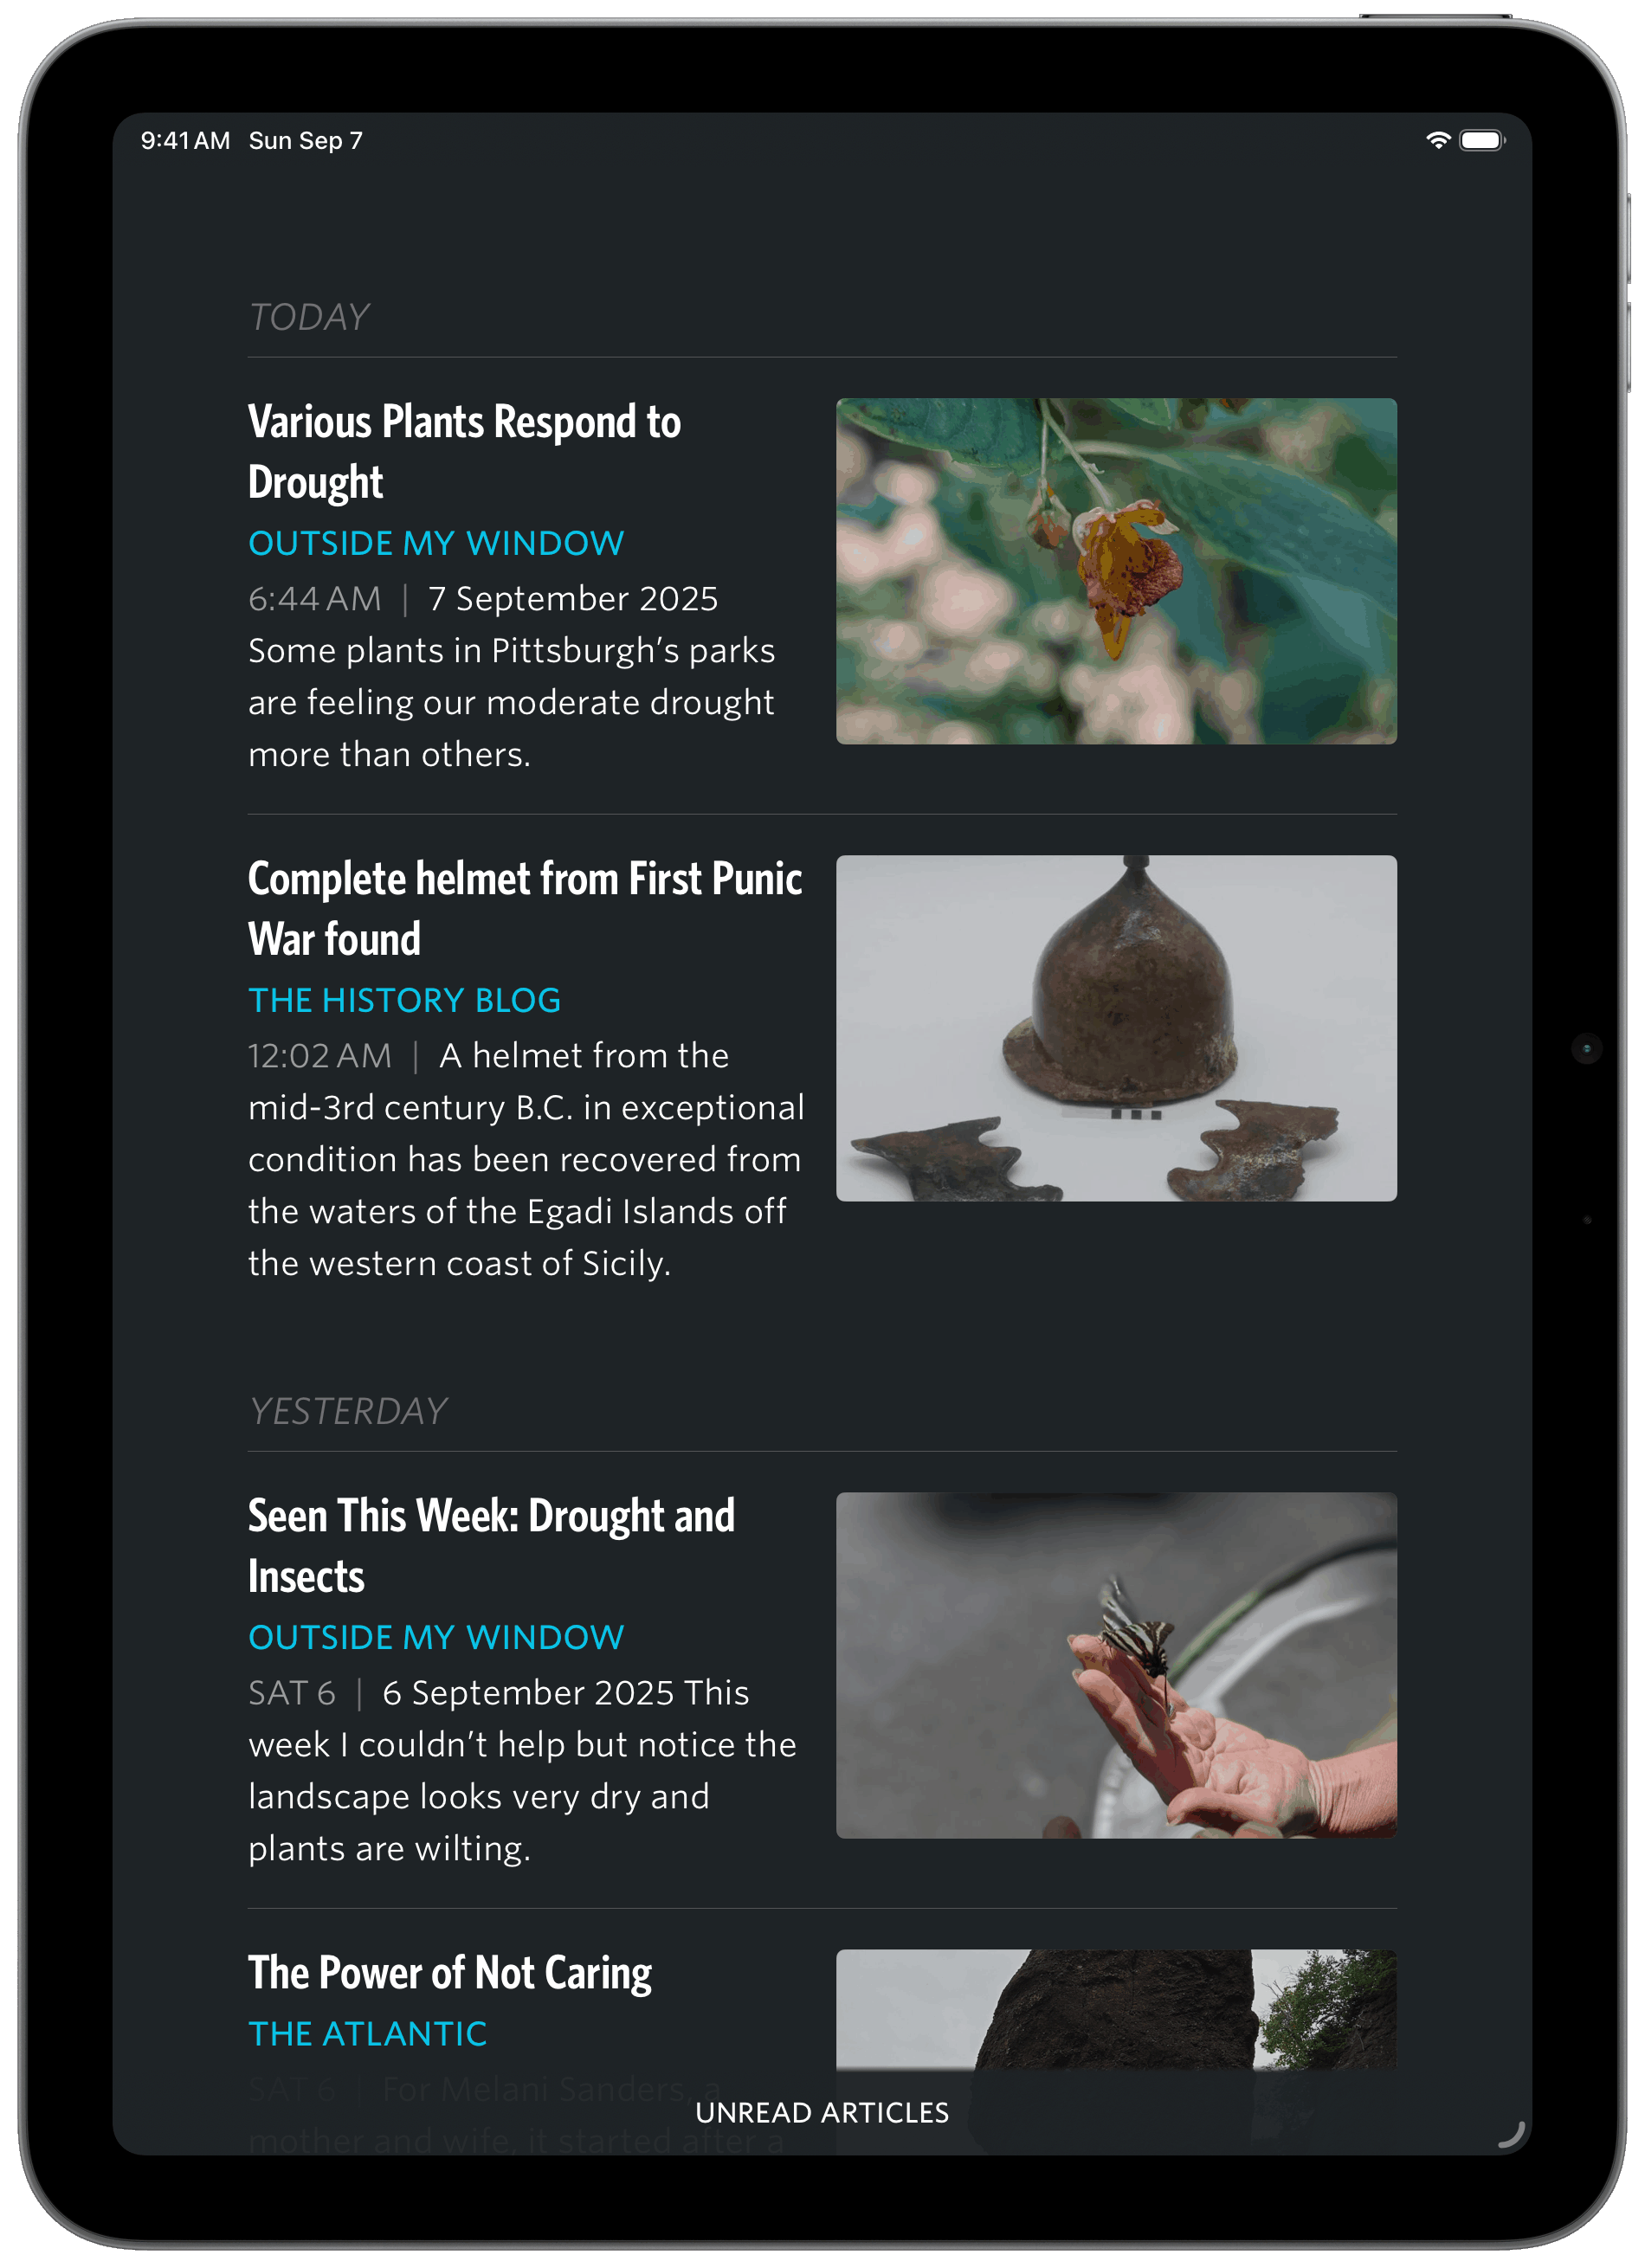Screen dimensions: 1645x2268
Task: Tap the Wi-Fi status icon
Action: click(x=1437, y=141)
